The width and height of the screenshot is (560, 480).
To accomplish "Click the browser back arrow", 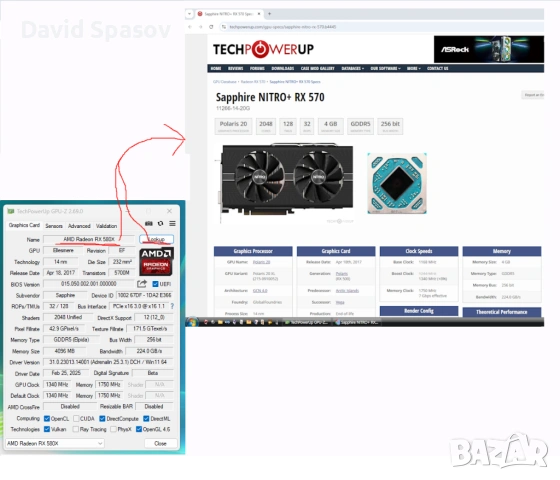I will tap(190, 27).
